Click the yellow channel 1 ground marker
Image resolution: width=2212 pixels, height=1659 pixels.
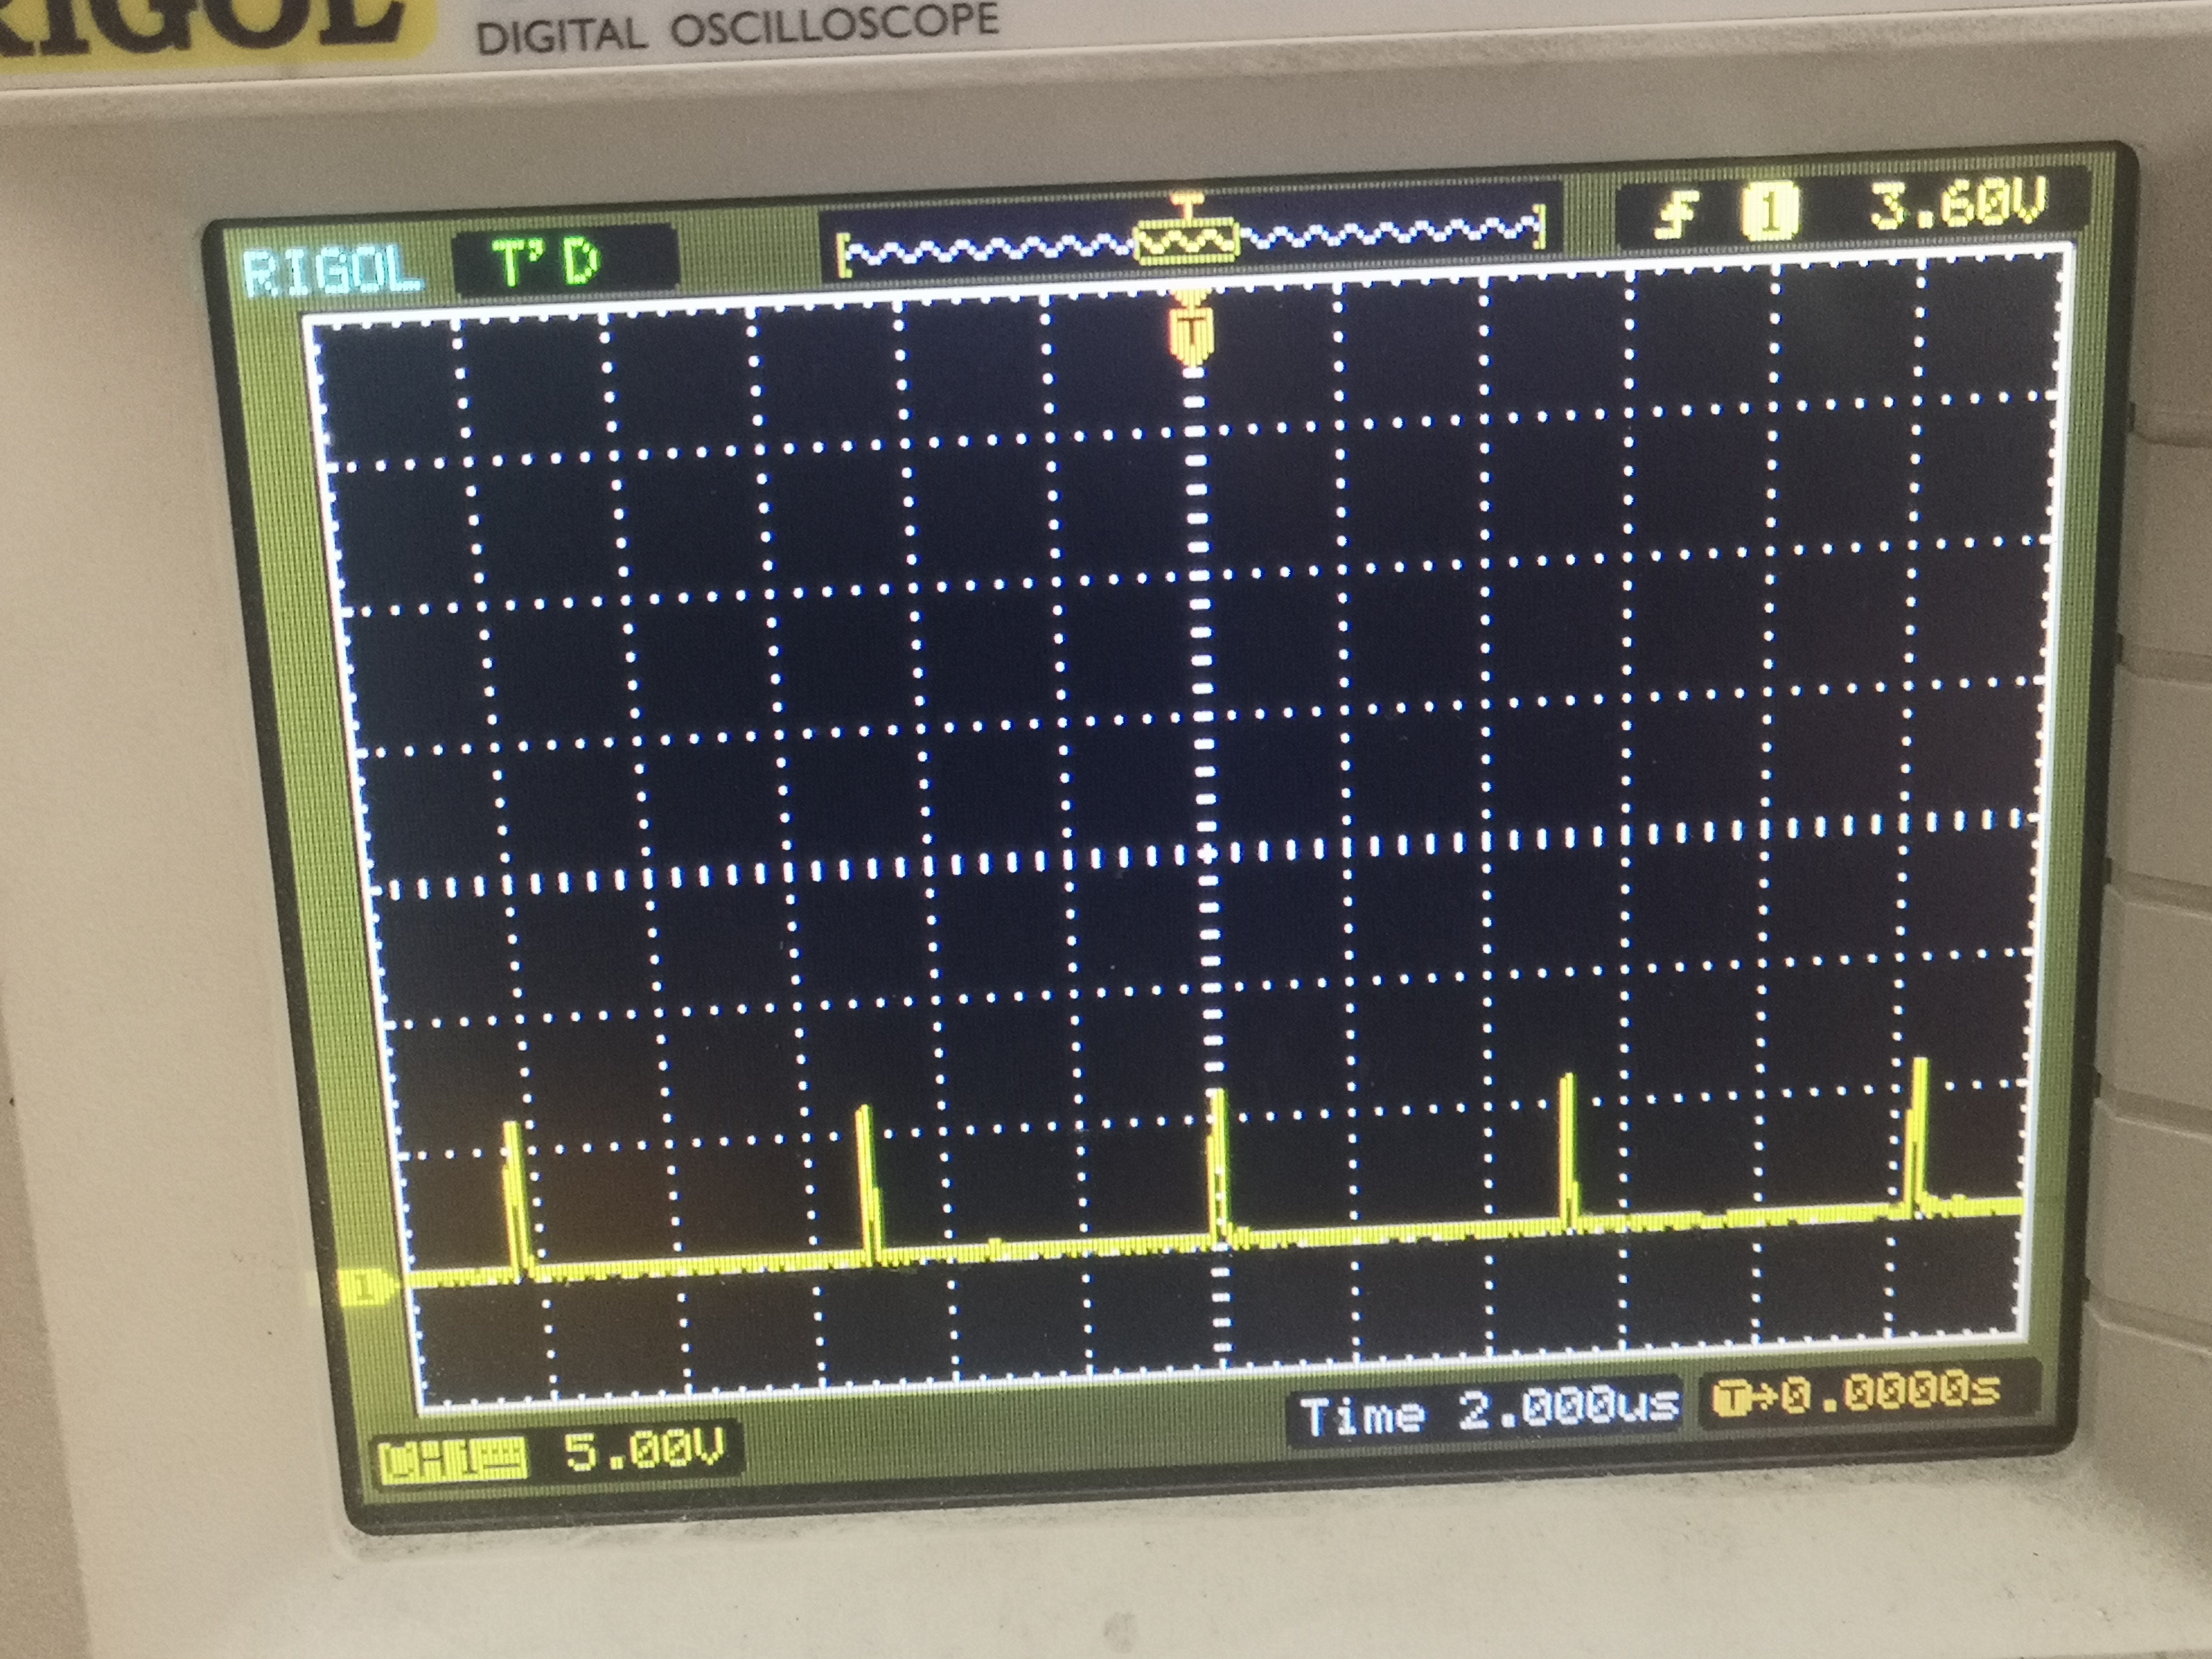[367, 1288]
